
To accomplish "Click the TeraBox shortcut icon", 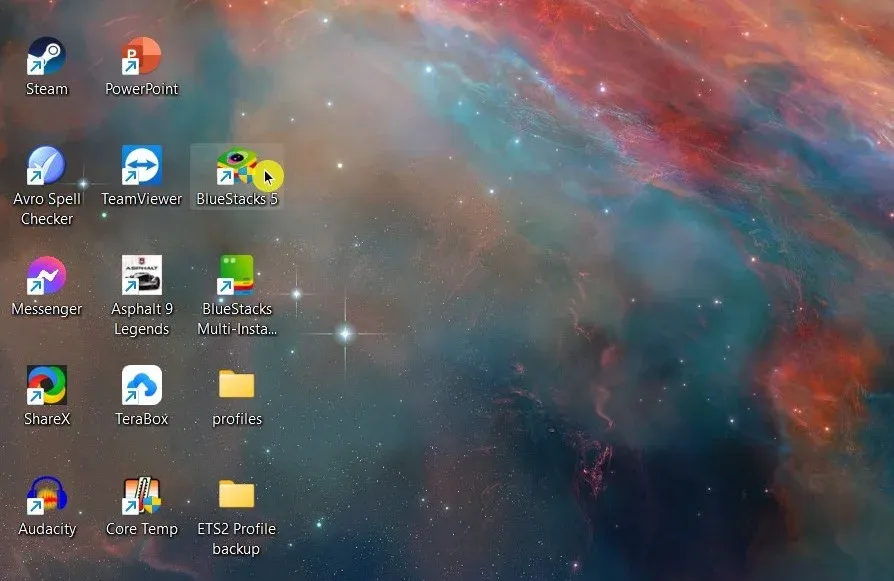I will [141, 385].
